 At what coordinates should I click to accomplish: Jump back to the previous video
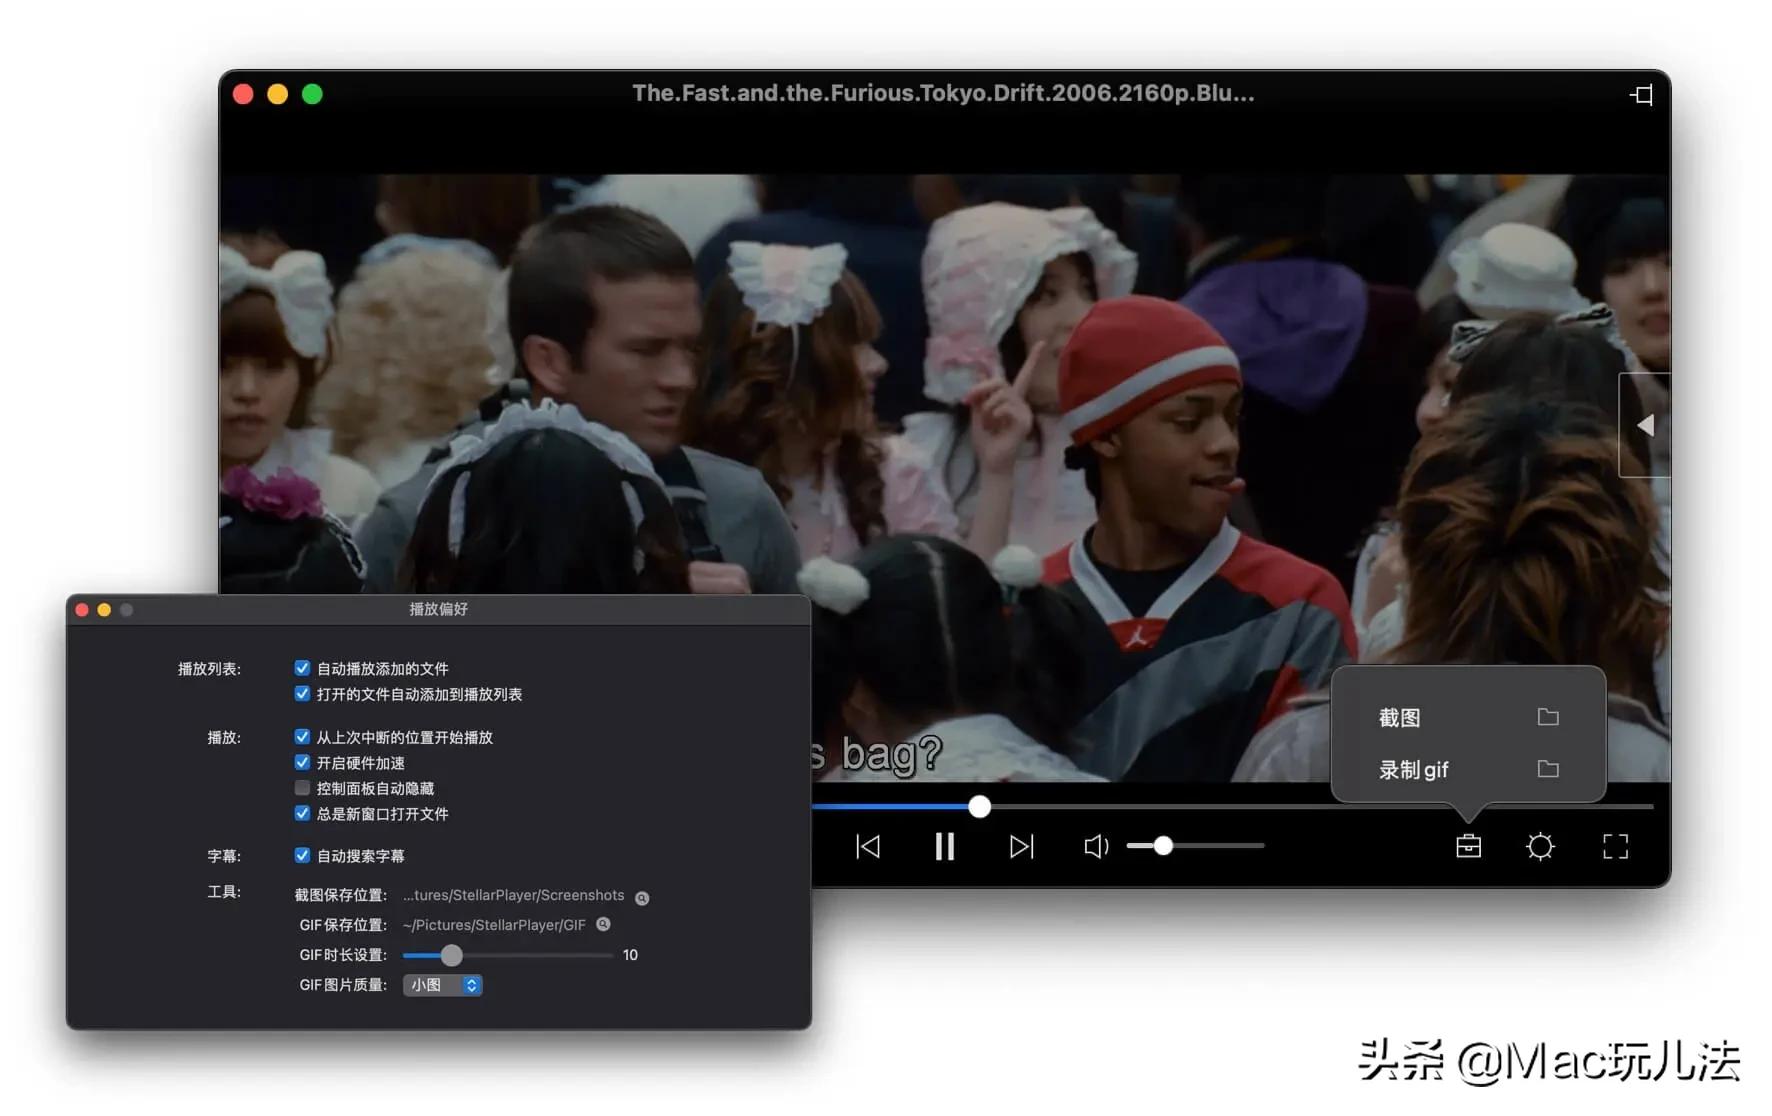click(x=868, y=846)
